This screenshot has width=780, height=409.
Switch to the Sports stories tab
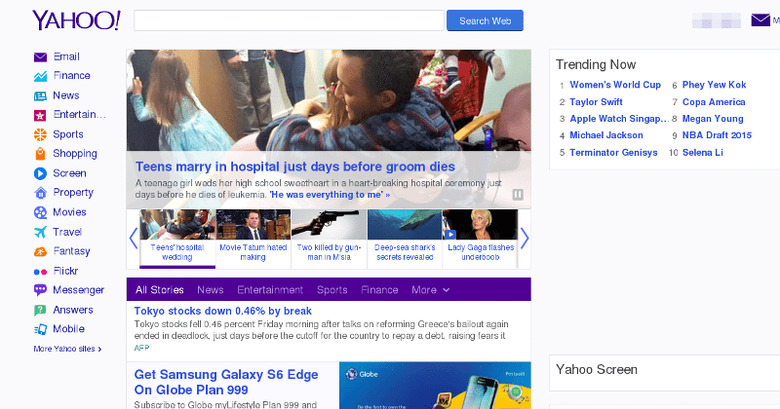tap(332, 290)
